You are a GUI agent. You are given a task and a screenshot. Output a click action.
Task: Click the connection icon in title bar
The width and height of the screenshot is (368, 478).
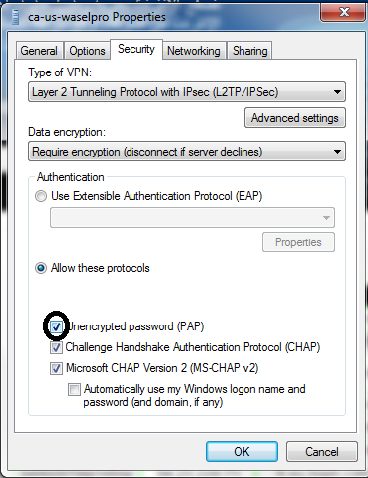(15, 17)
